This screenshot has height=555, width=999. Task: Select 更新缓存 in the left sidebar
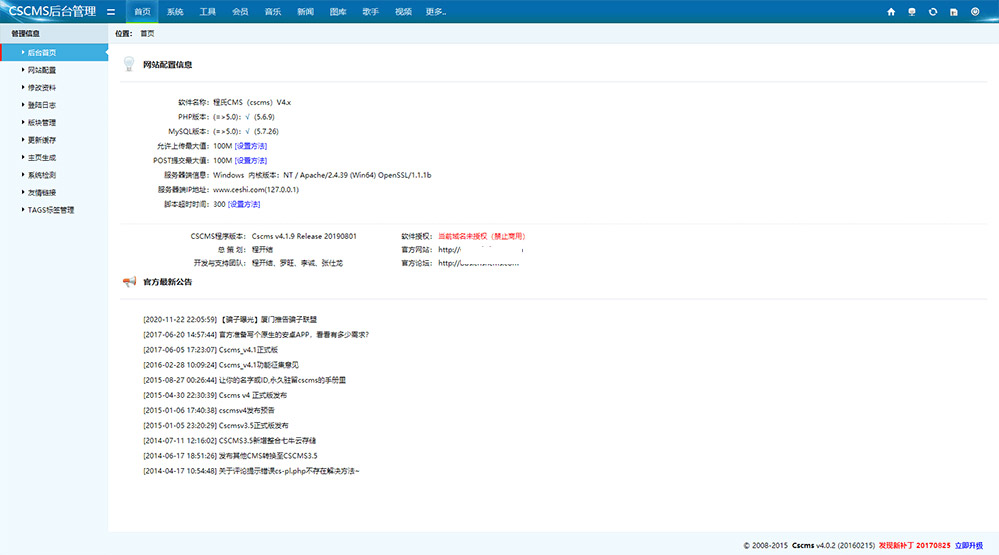42,140
